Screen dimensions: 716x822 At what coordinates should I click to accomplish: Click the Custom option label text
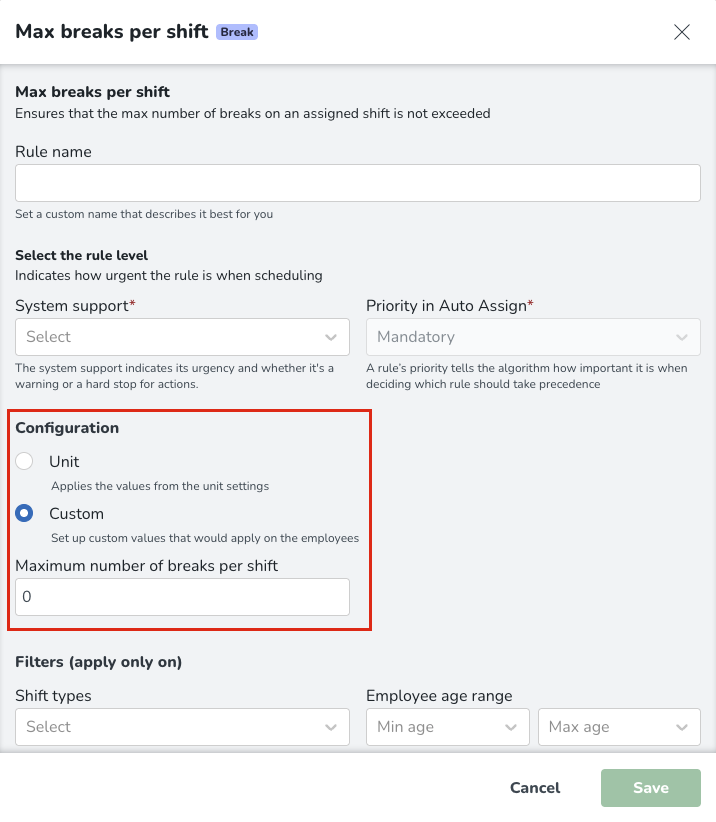77,514
